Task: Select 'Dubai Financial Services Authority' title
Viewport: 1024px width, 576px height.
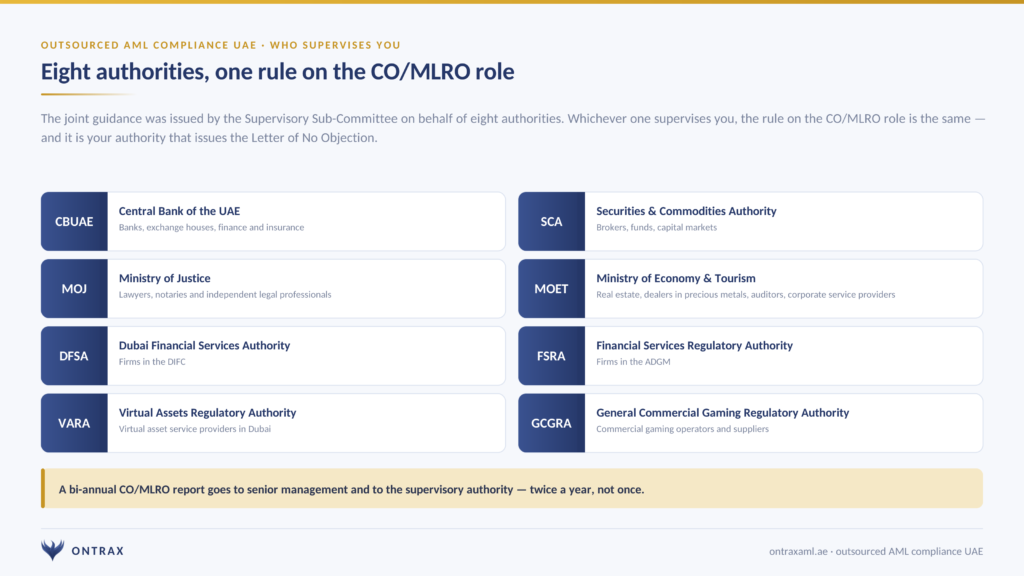Action: (x=204, y=345)
